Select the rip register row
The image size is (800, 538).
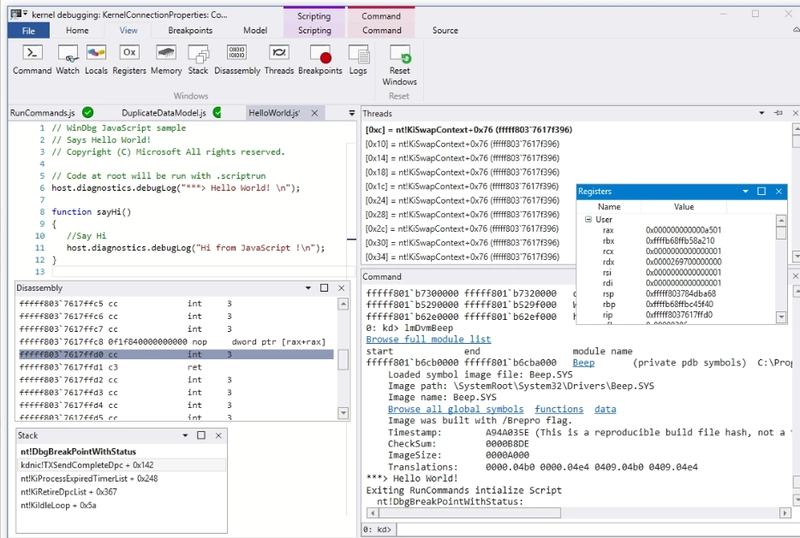677,314
